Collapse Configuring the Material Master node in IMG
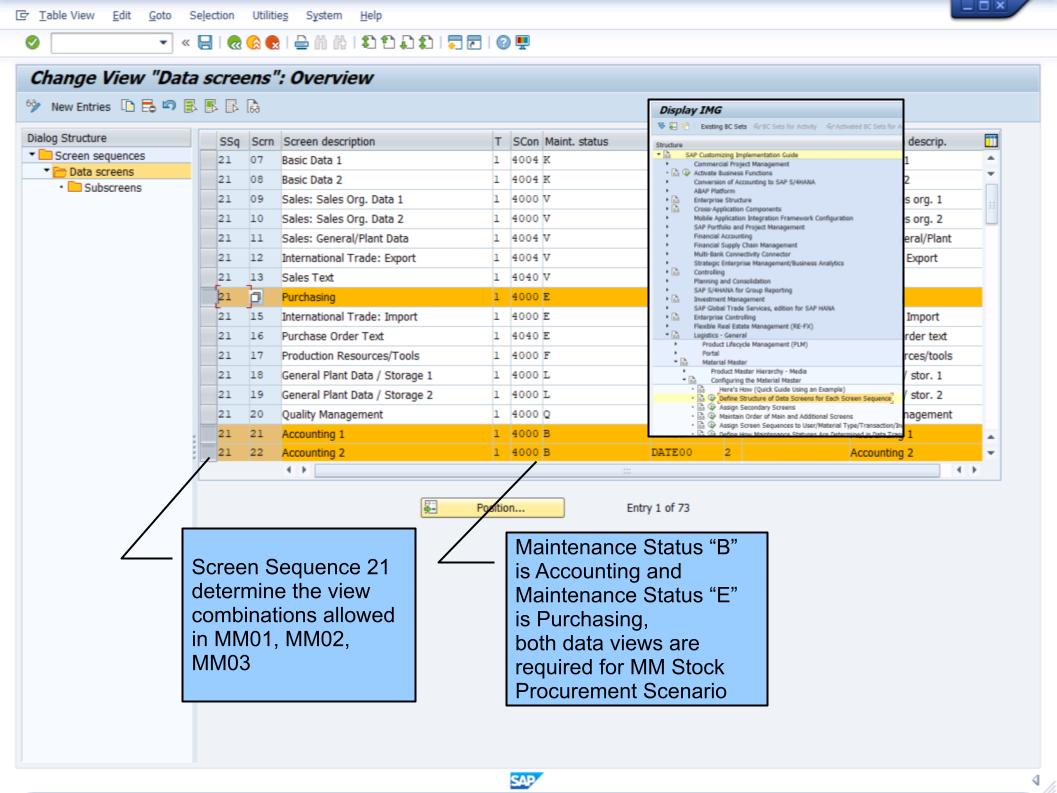This screenshot has height=793, width=1057. click(x=684, y=380)
